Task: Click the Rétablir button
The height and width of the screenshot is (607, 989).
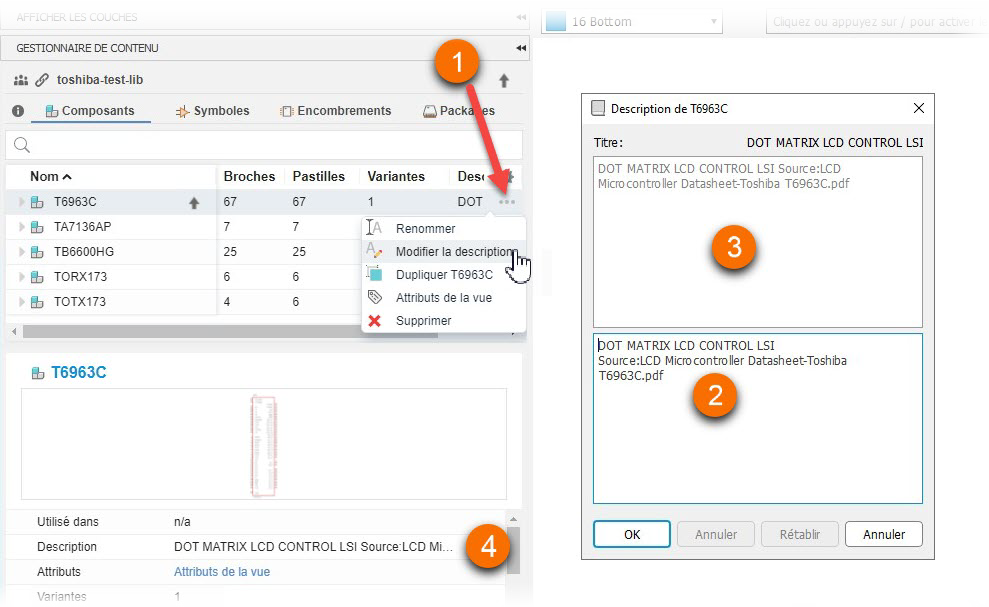Action: point(800,534)
